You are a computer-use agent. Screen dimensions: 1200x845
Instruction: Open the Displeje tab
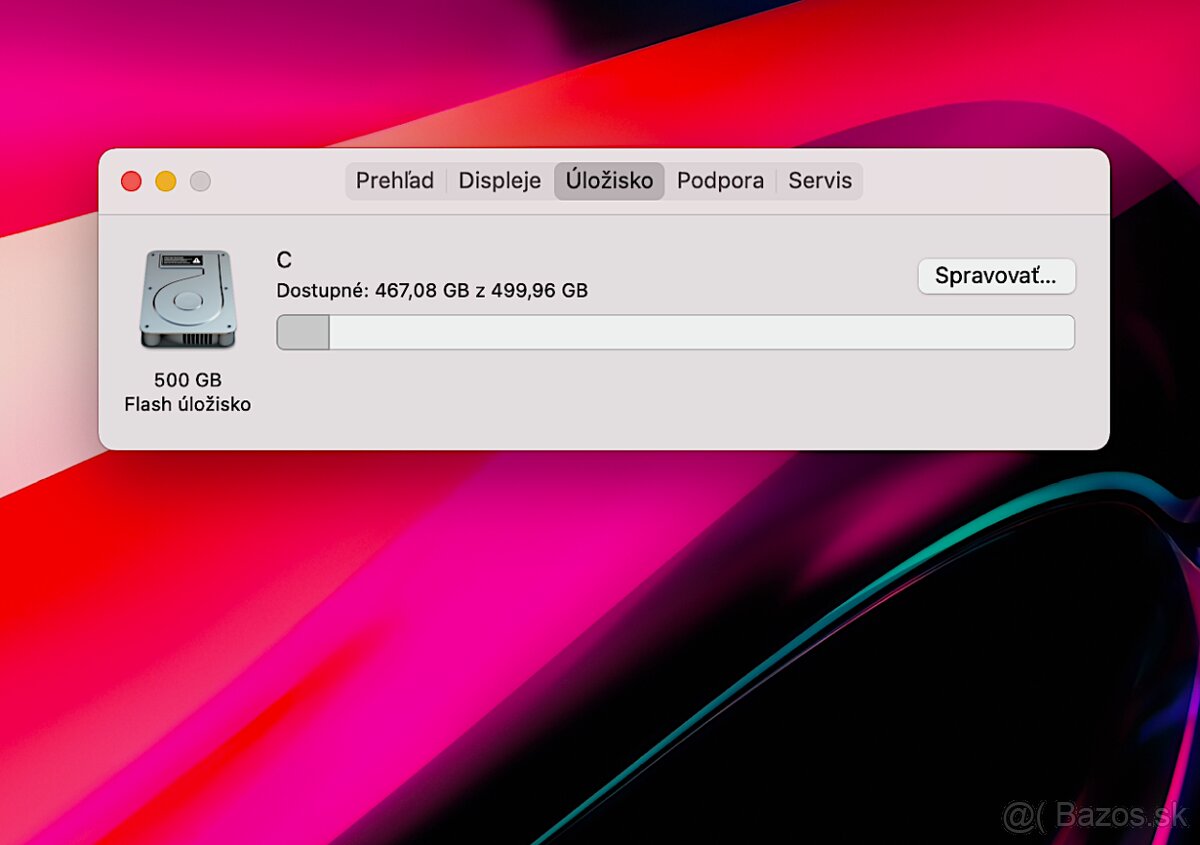(x=499, y=181)
